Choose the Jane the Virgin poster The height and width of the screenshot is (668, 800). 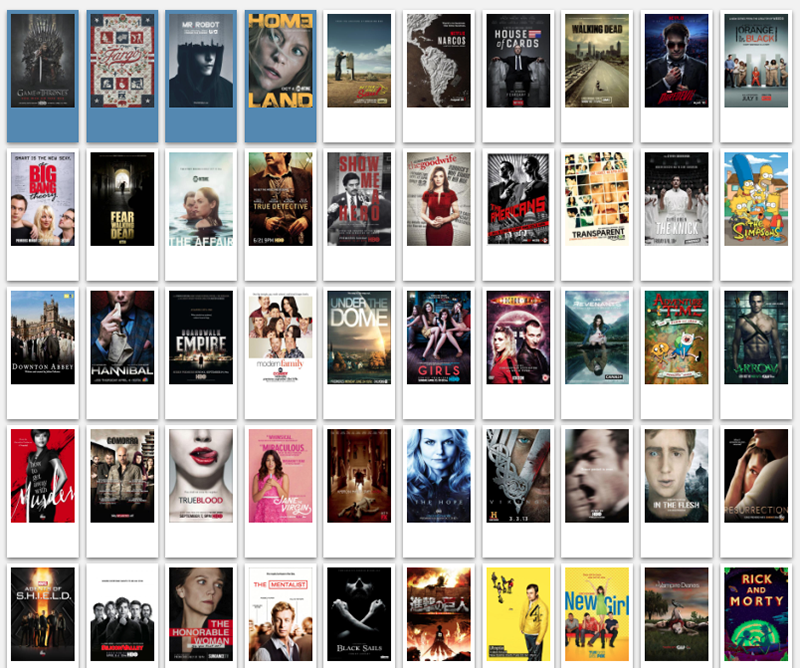[281, 476]
